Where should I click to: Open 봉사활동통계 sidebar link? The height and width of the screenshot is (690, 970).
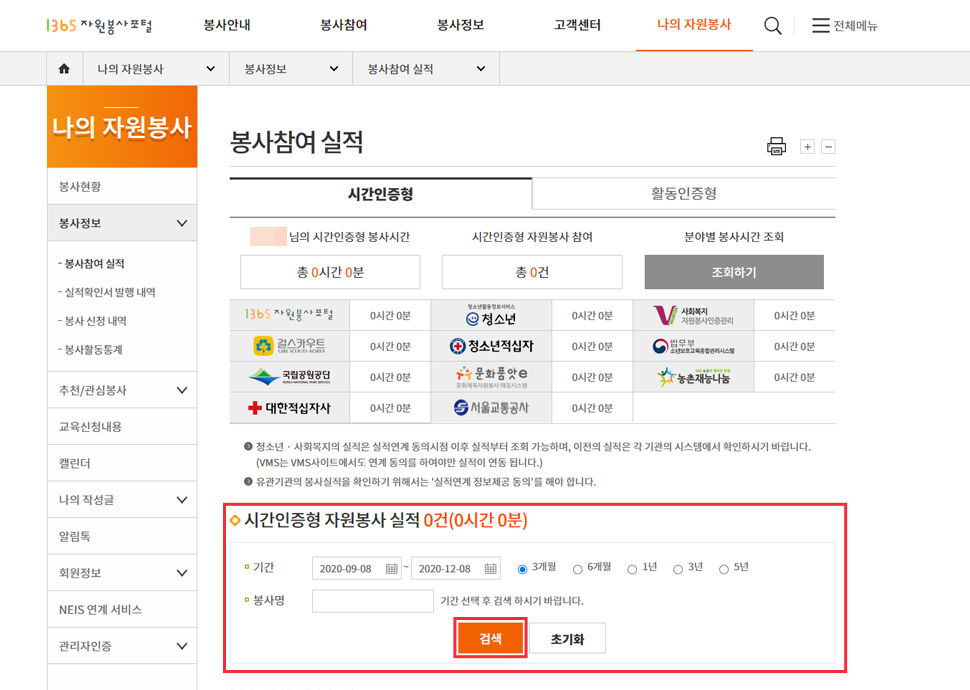coord(93,350)
